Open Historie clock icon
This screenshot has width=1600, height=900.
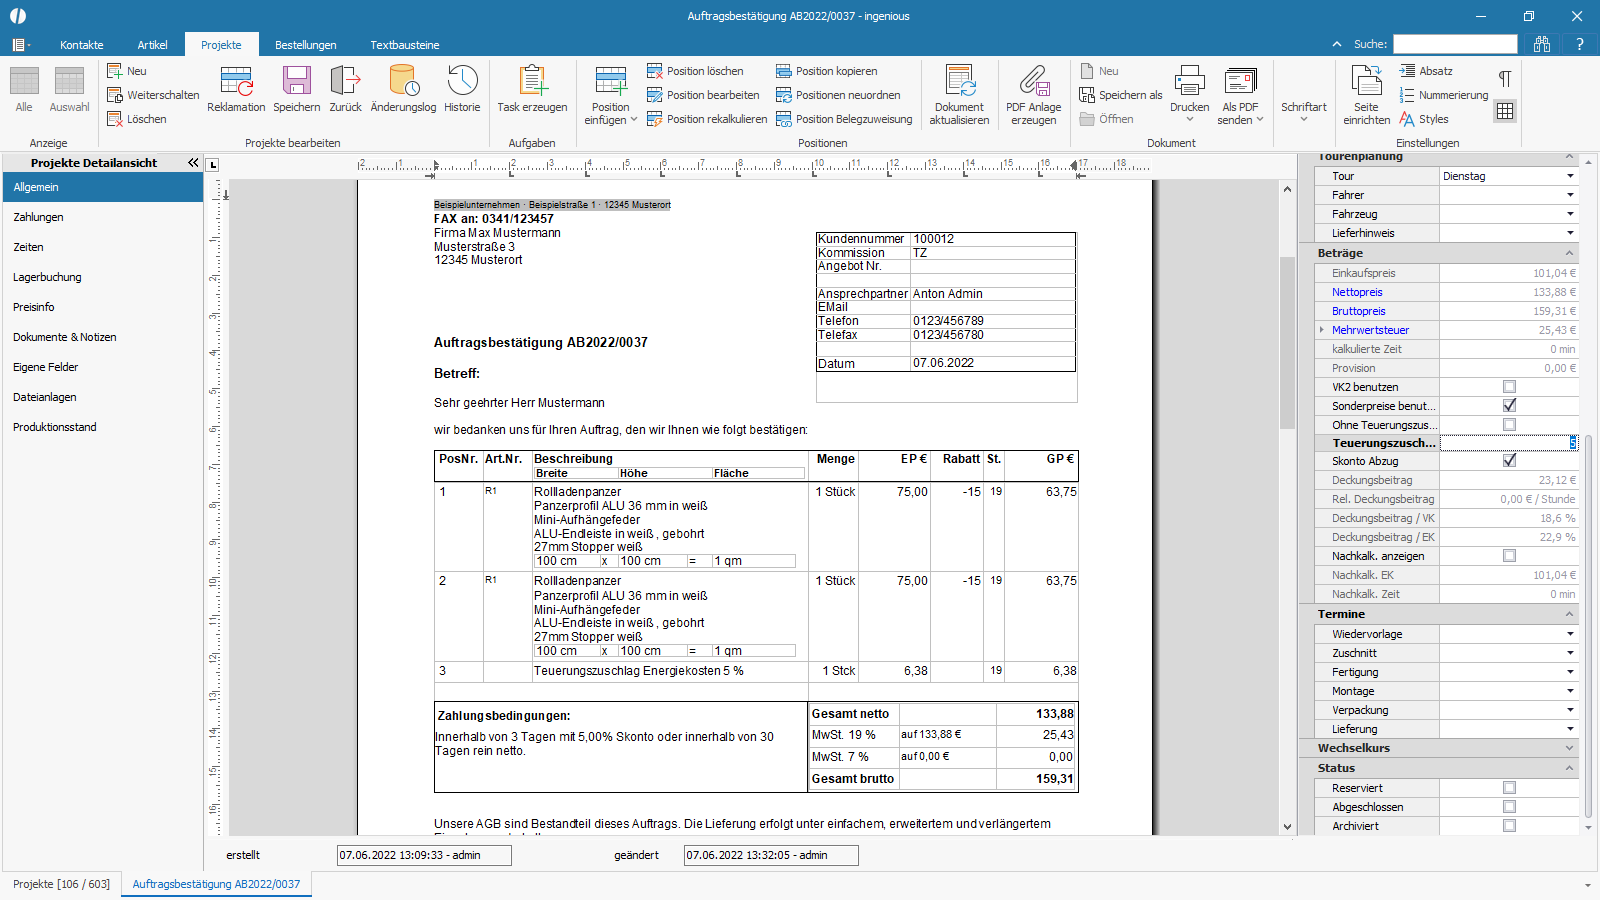(x=462, y=81)
